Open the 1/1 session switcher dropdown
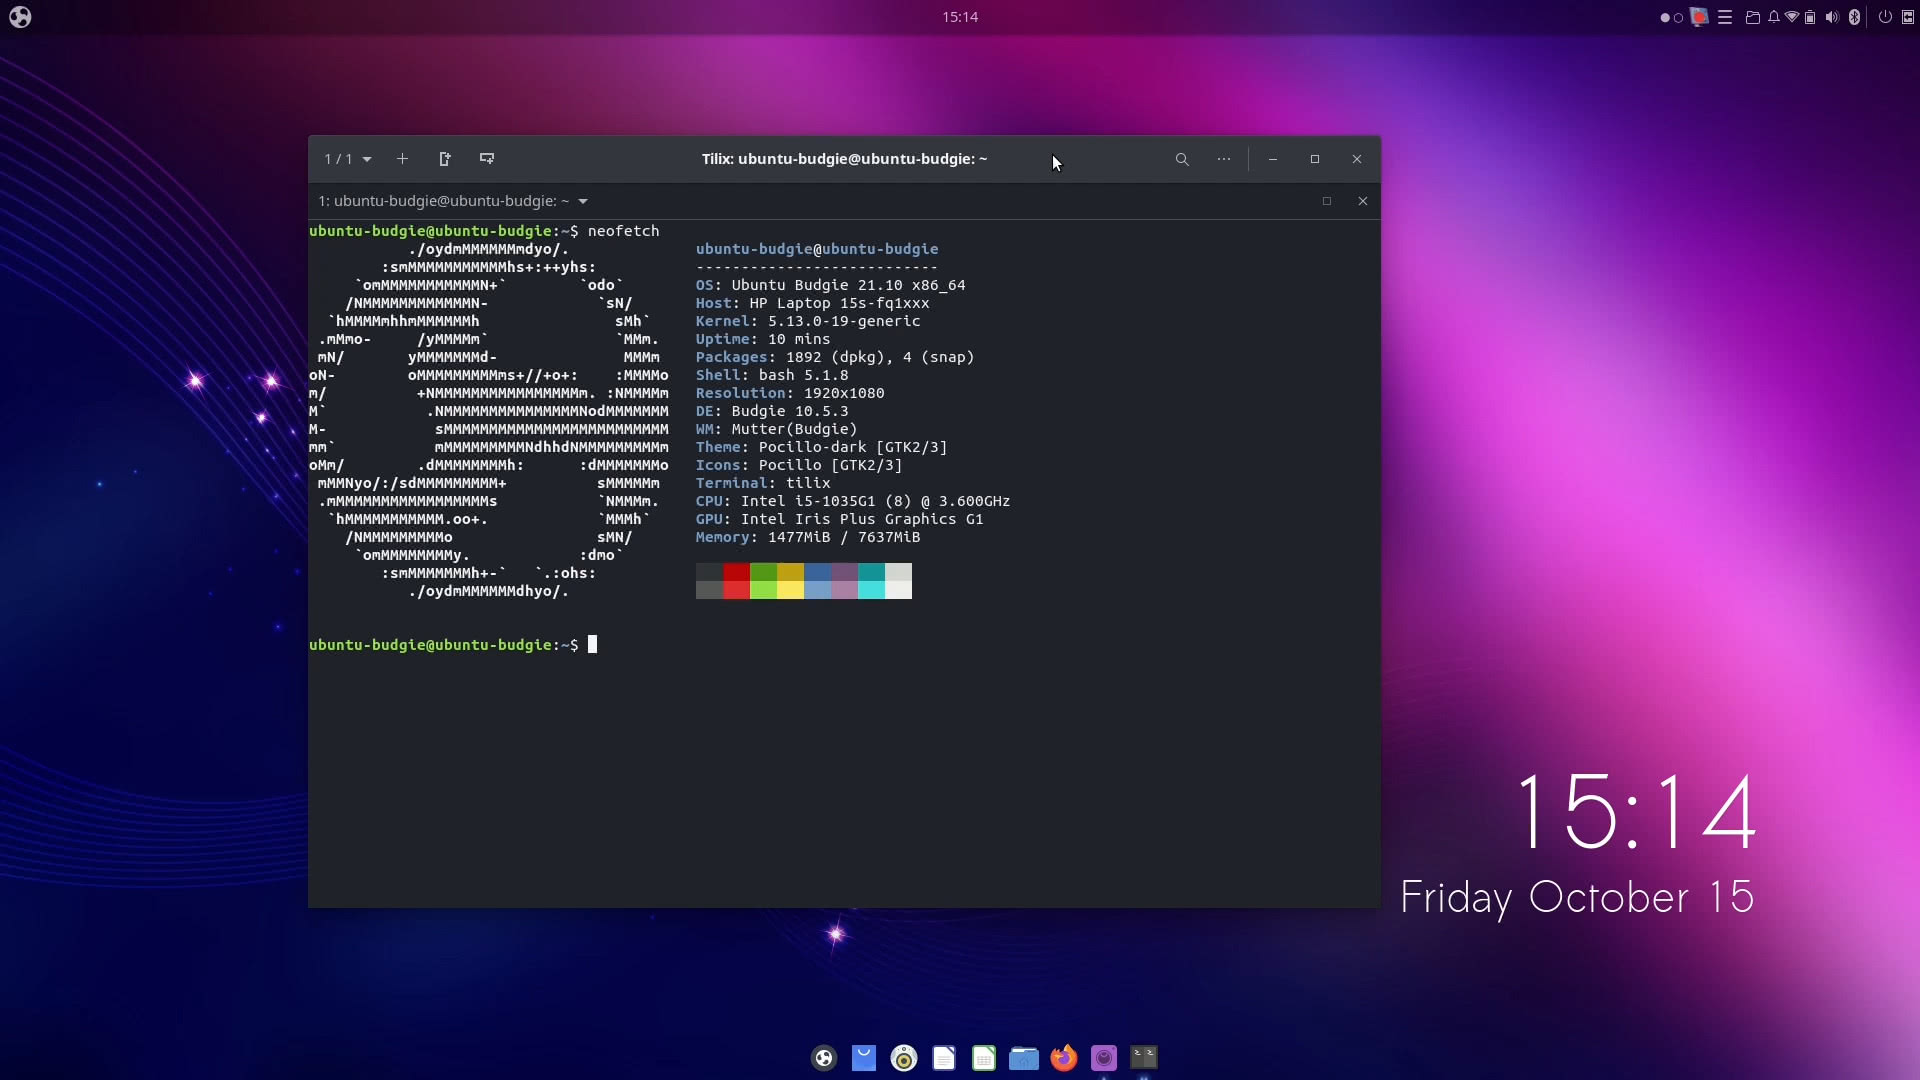This screenshot has width=1920, height=1080. pos(346,159)
